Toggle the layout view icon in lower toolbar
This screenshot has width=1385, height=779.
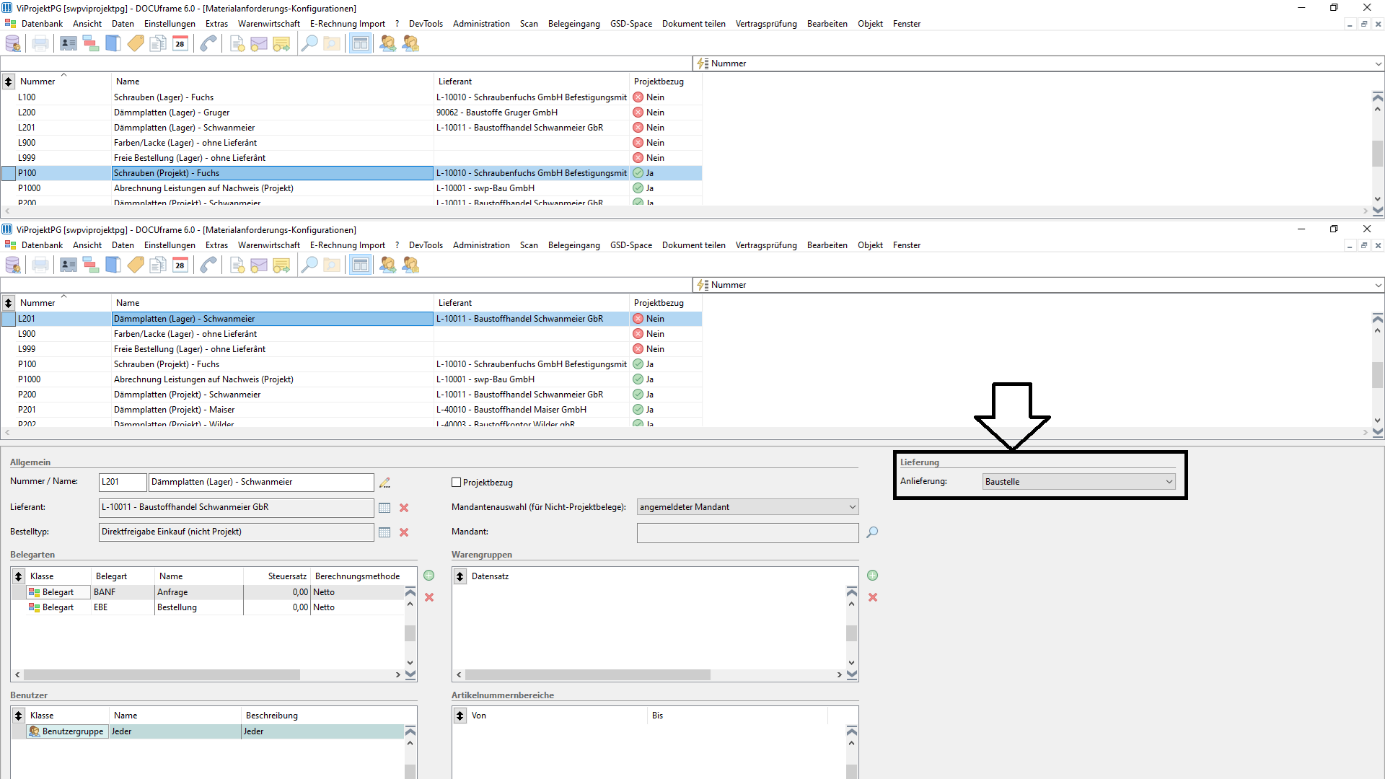[x=360, y=264]
